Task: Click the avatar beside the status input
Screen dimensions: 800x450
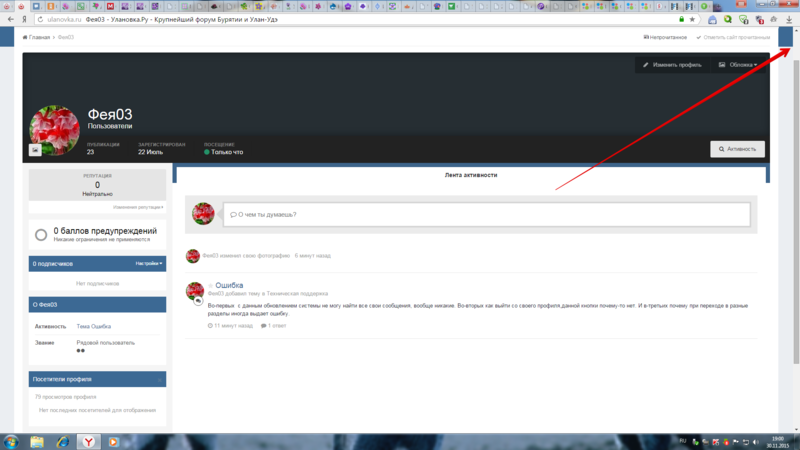Action: (203, 214)
